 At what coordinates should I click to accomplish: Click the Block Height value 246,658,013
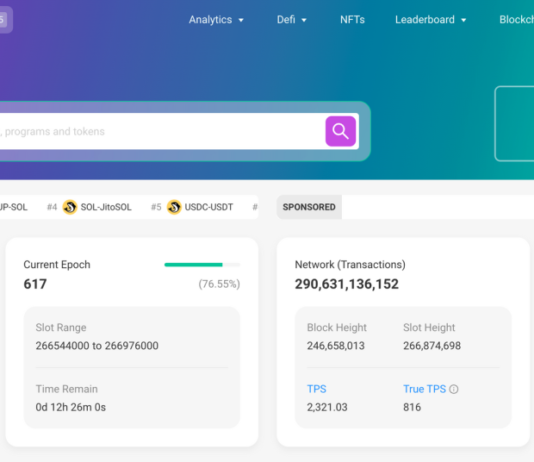tap(336, 346)
